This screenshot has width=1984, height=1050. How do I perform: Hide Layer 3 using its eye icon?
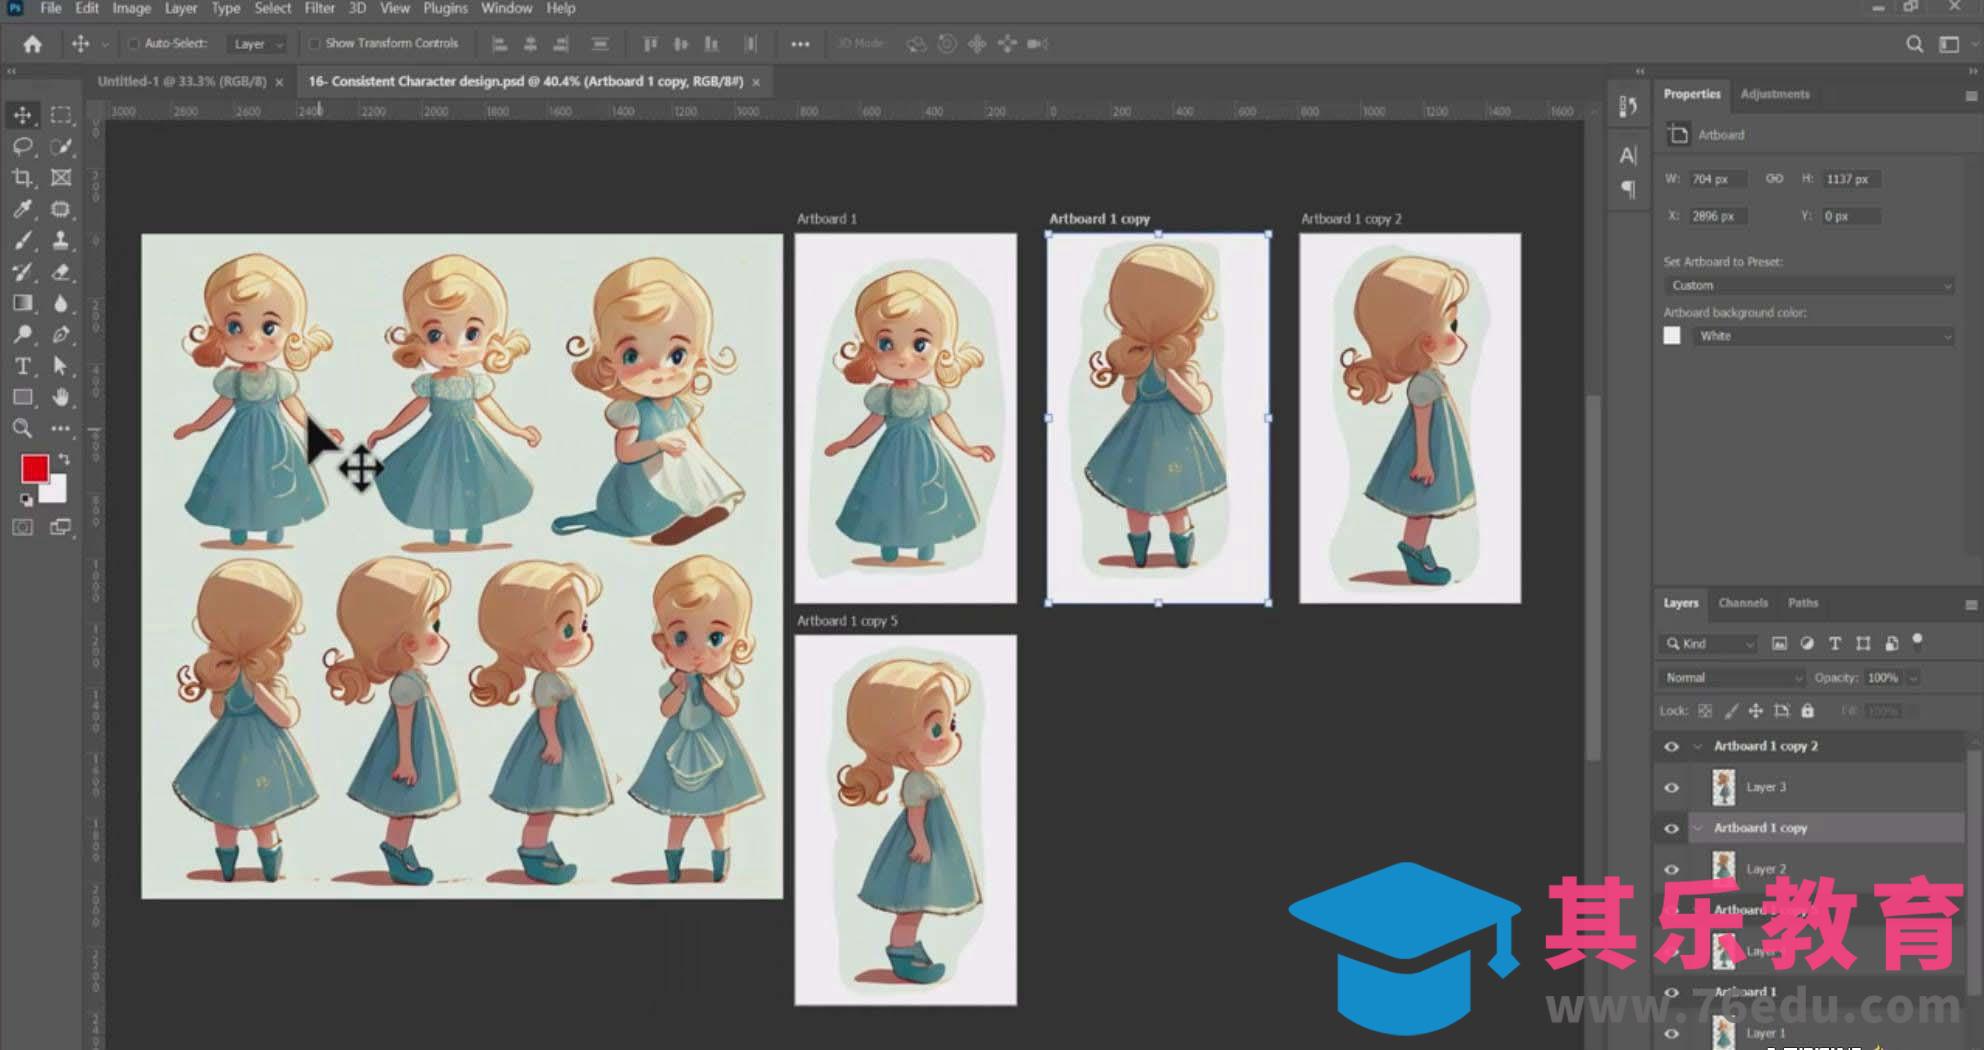[1671, 788]
